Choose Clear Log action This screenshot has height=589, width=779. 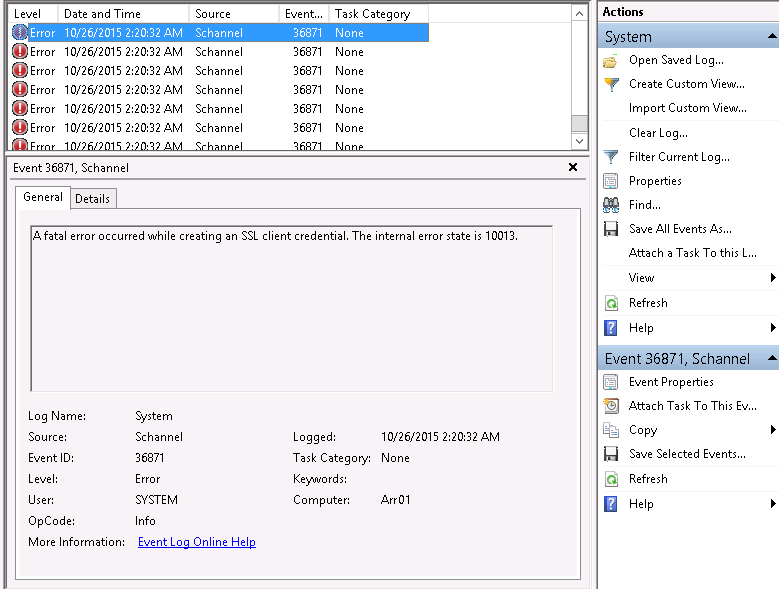tap(658, 133)
